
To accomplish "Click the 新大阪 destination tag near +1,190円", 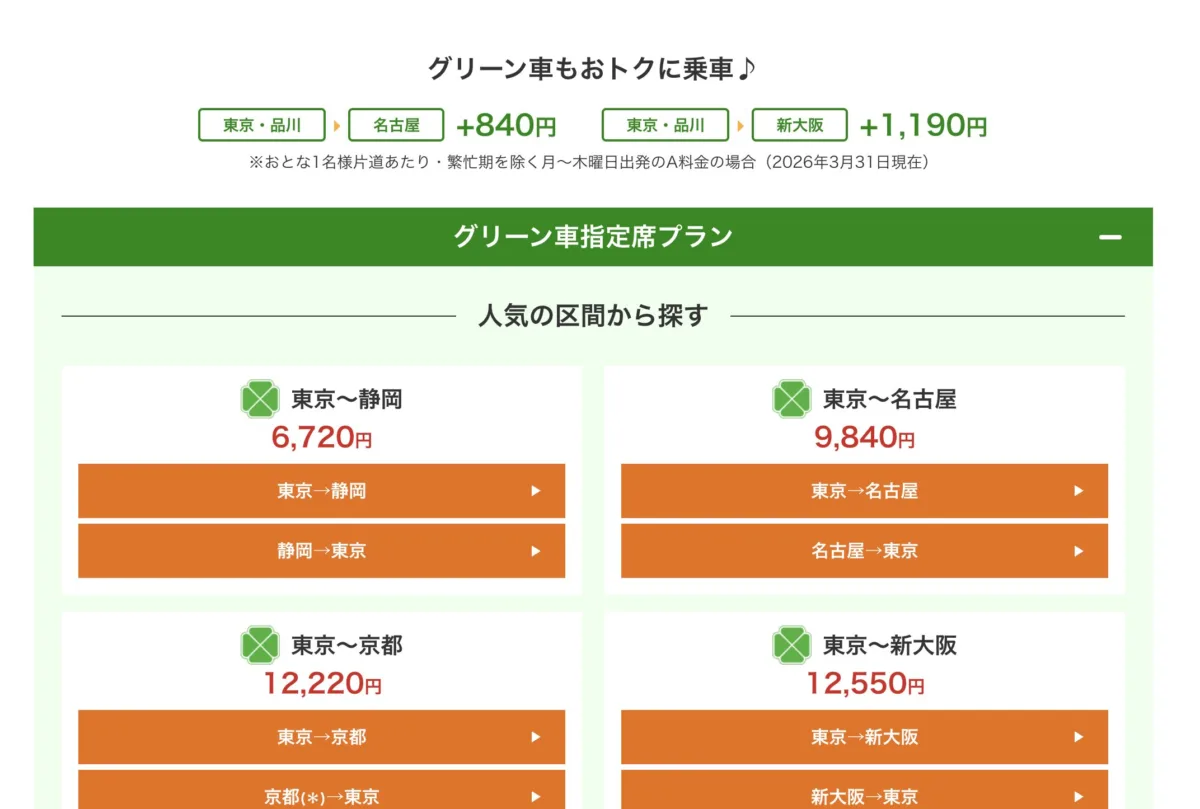I will (x=800, y=125).
